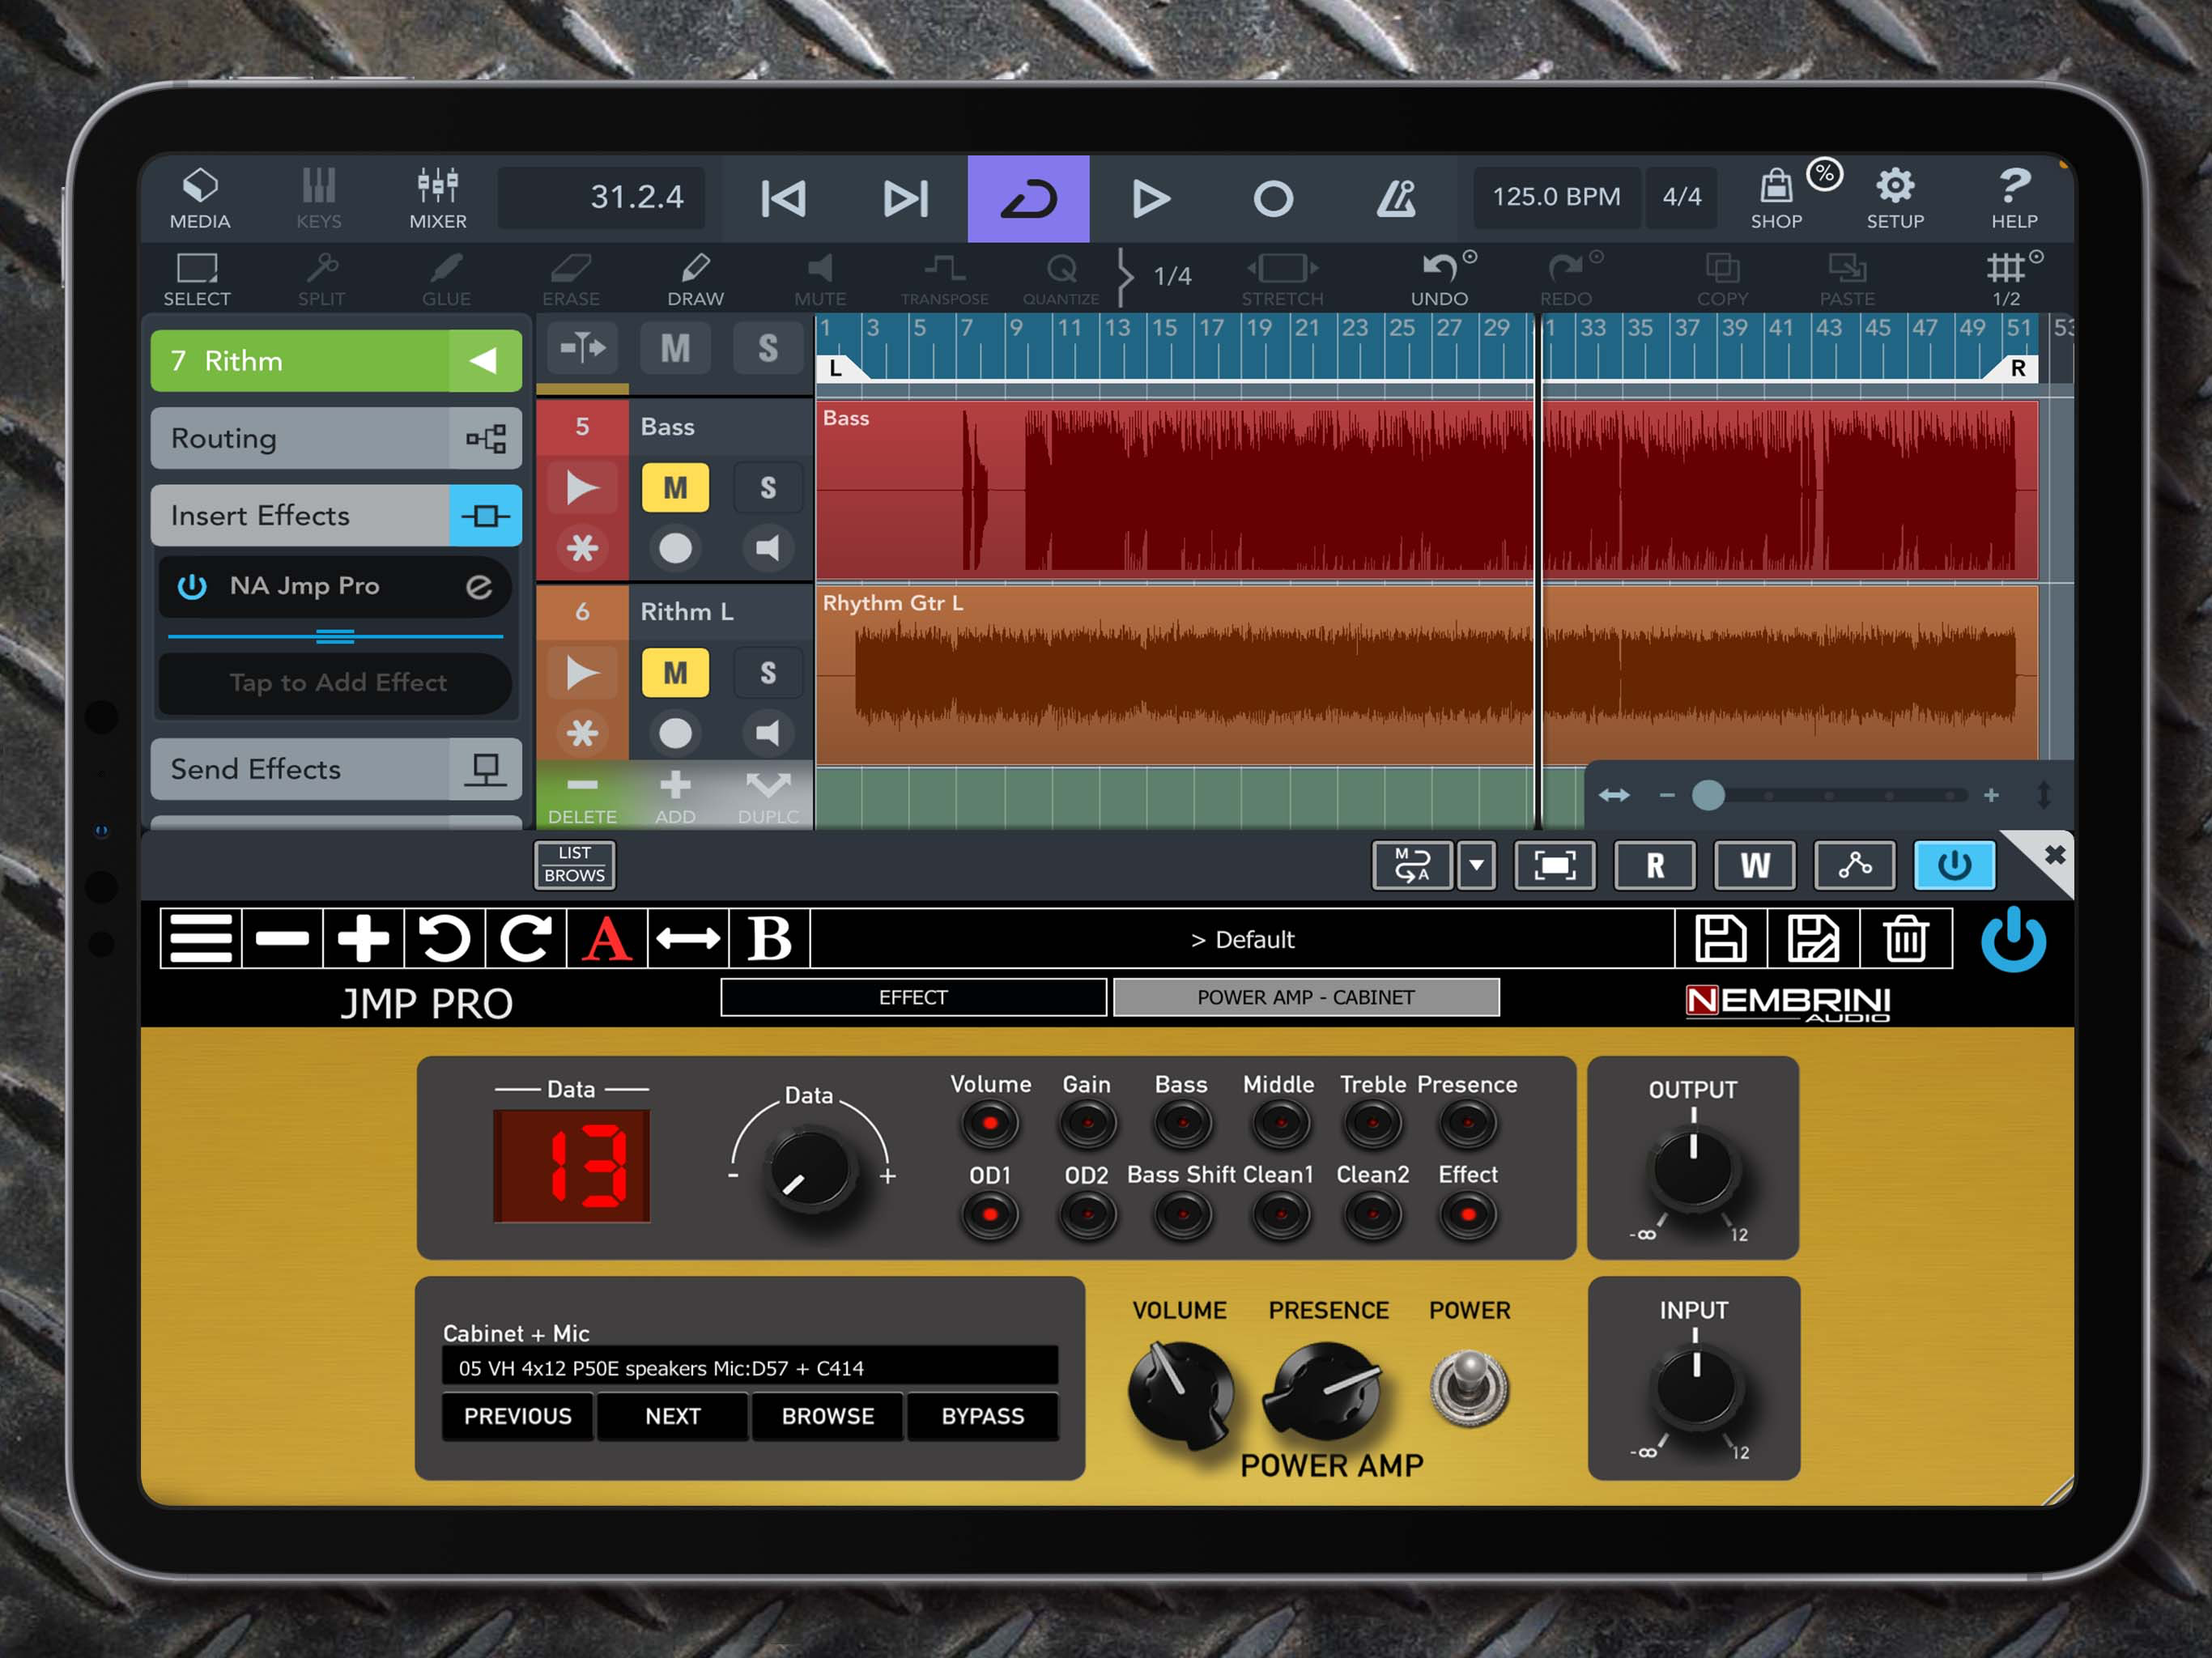Screen dimensions: 2212x1658
Task: Mute the Rithm L track
Action: coord(675,673)
